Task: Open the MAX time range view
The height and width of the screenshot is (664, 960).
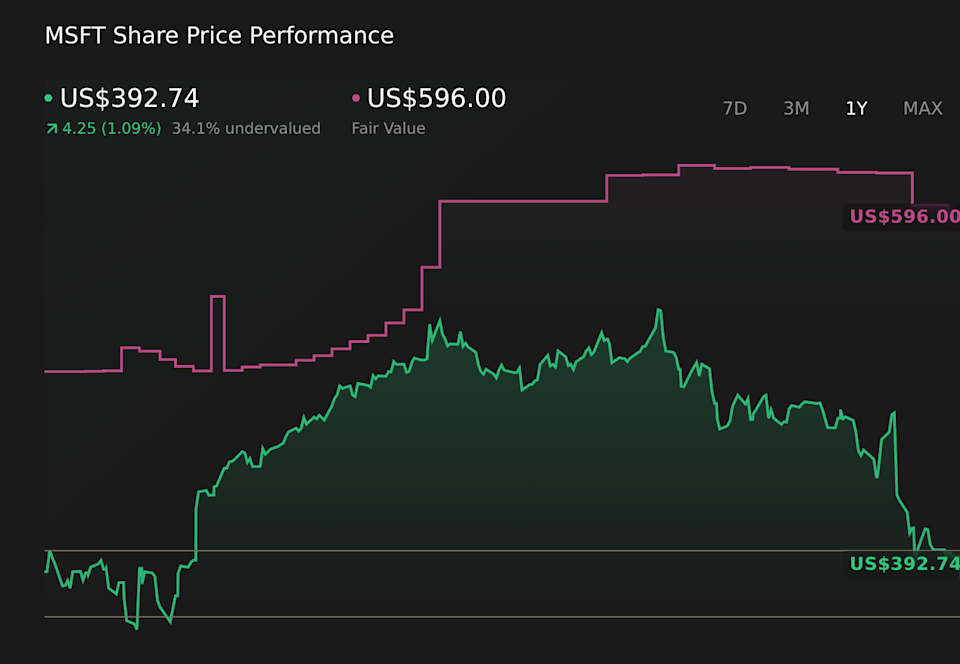Action: (x=922, y=108)
